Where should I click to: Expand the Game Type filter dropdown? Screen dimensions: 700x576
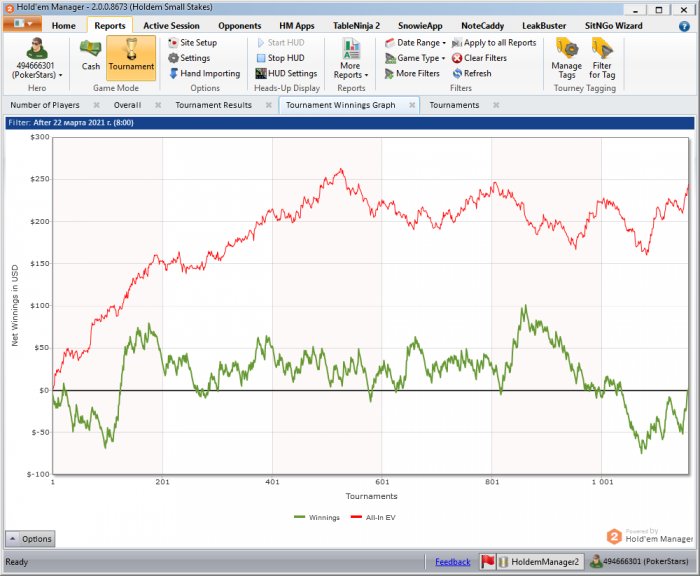point(415,58)
